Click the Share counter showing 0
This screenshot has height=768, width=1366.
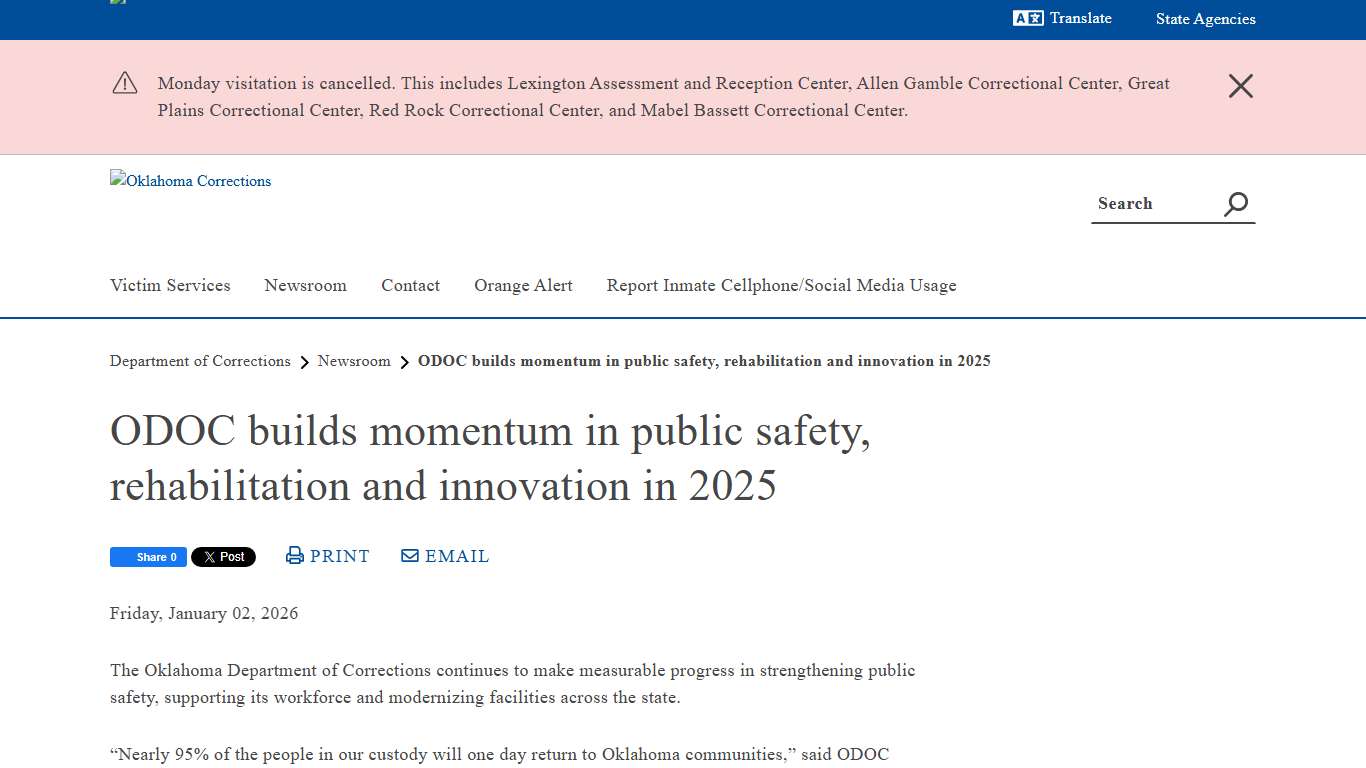[172, 557]
